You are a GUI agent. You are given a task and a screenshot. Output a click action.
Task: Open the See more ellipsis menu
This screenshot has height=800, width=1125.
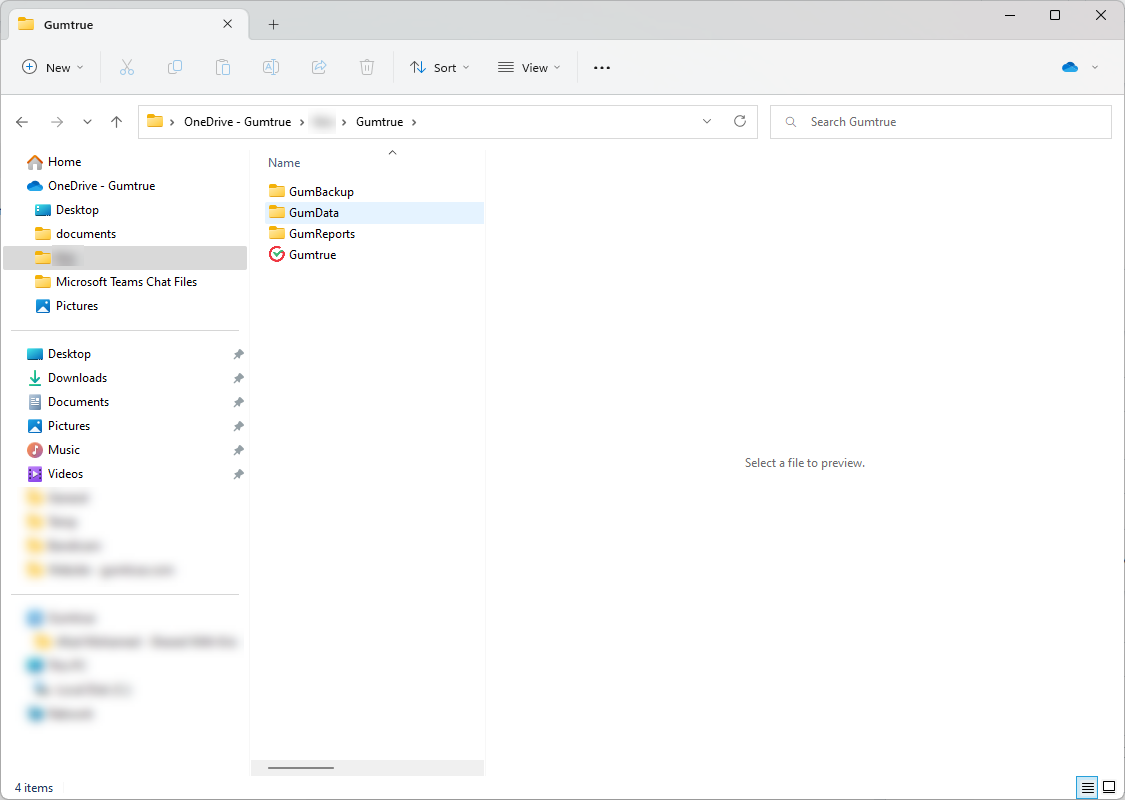(602, 67)
